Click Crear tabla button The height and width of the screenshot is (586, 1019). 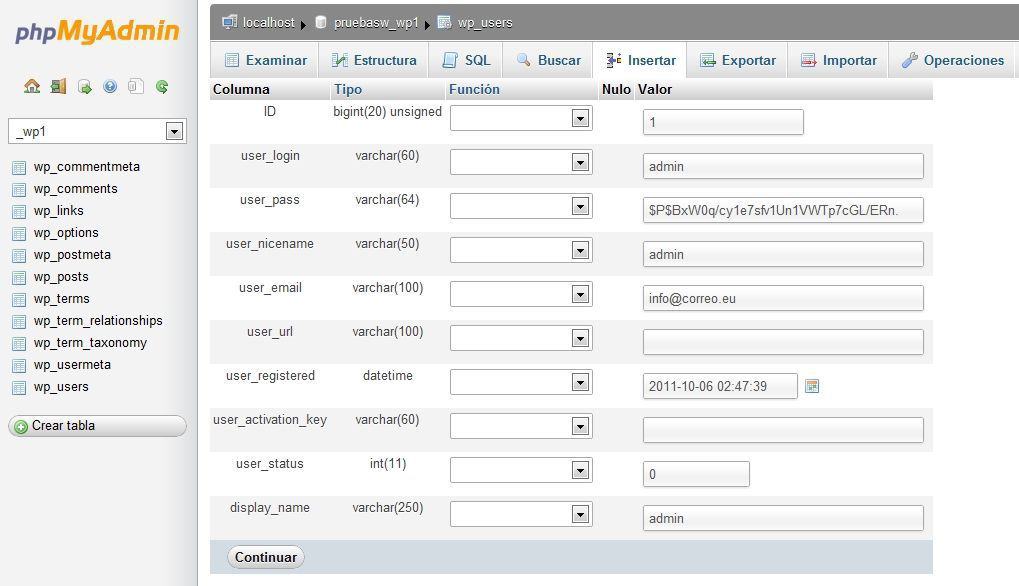click(x=97, y=426)
